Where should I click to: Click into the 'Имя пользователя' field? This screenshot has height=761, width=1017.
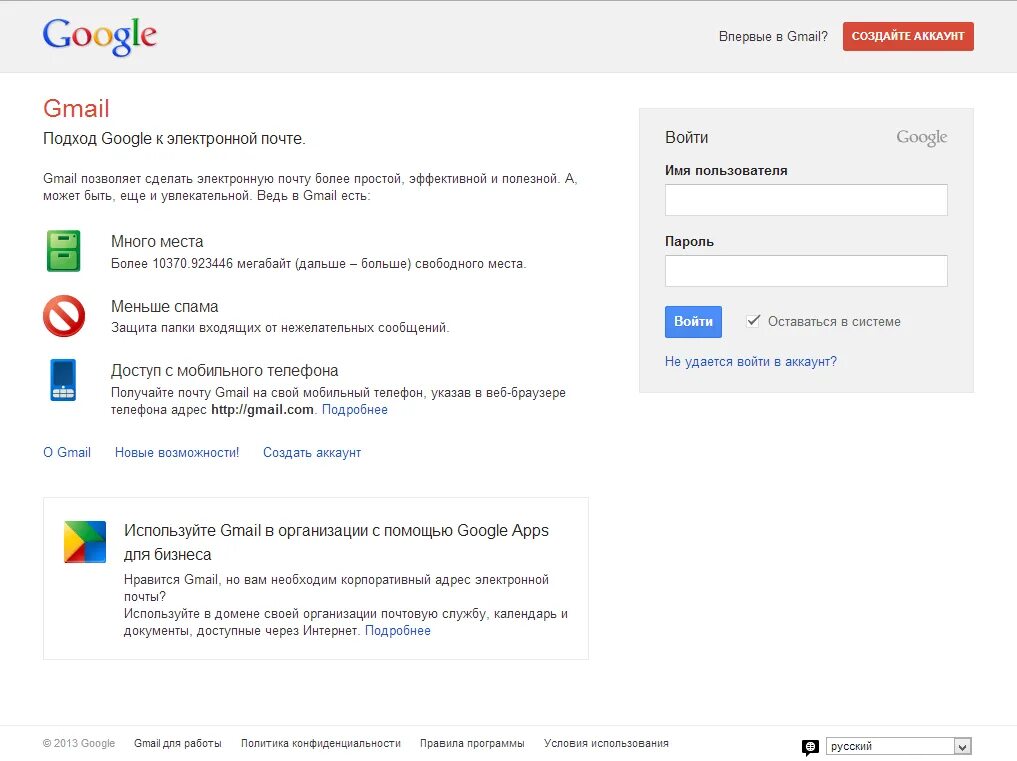pos(806,200)
